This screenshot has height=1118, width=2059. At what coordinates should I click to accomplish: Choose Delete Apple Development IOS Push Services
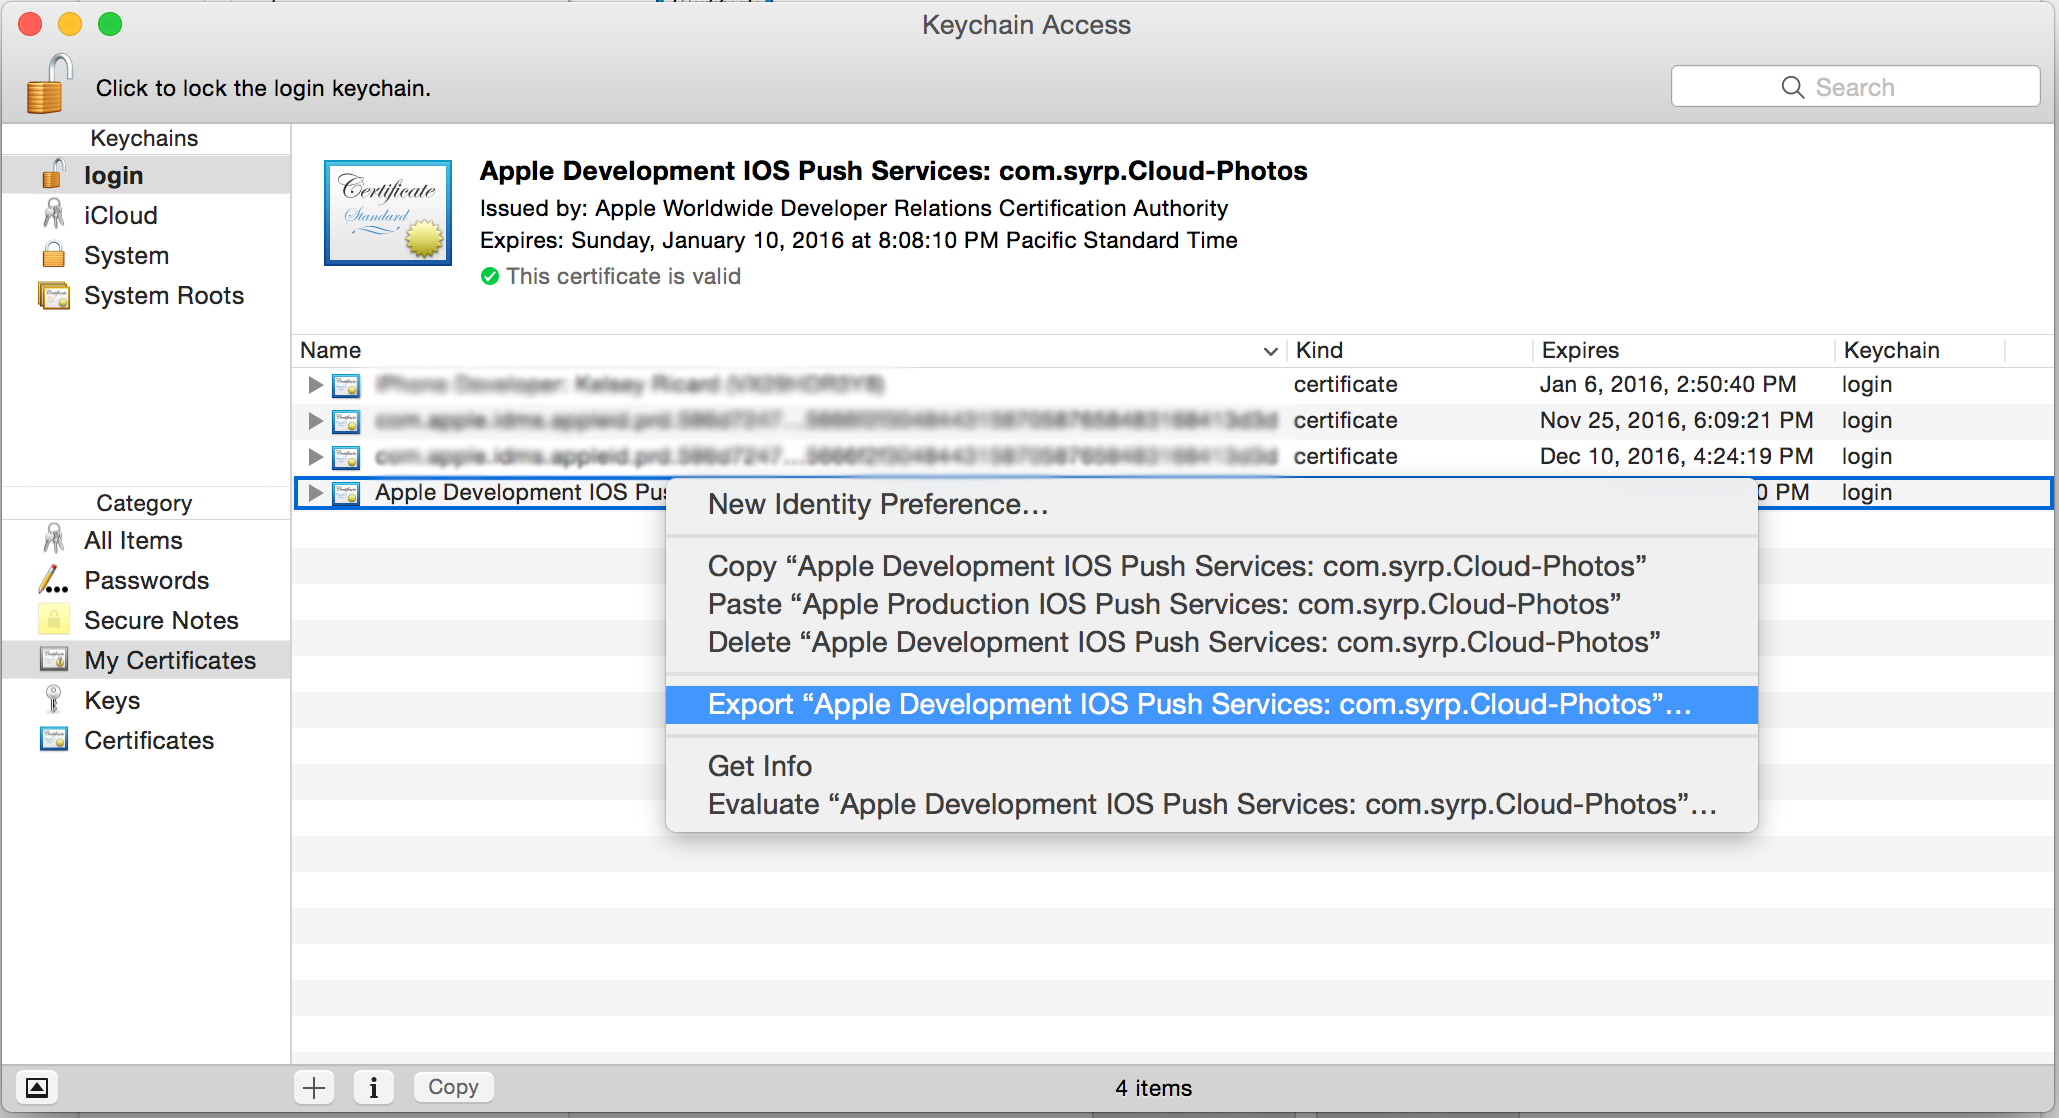(x=1211, y=642)
